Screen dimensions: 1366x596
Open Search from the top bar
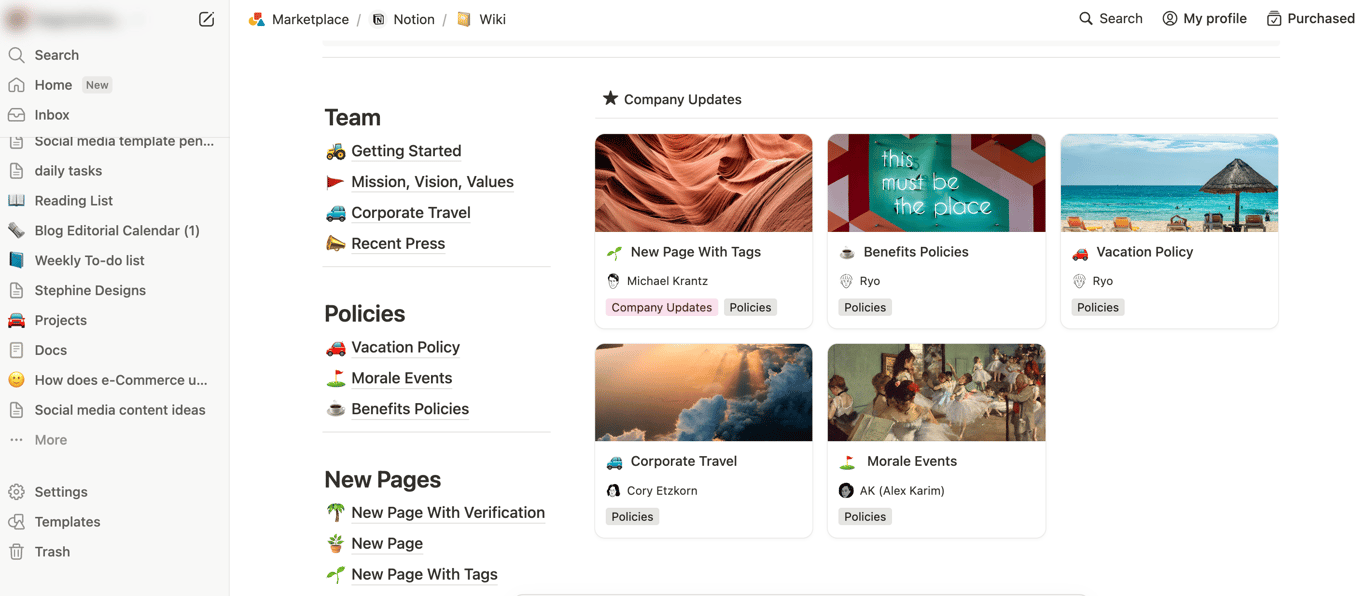tap(1110, 18)
